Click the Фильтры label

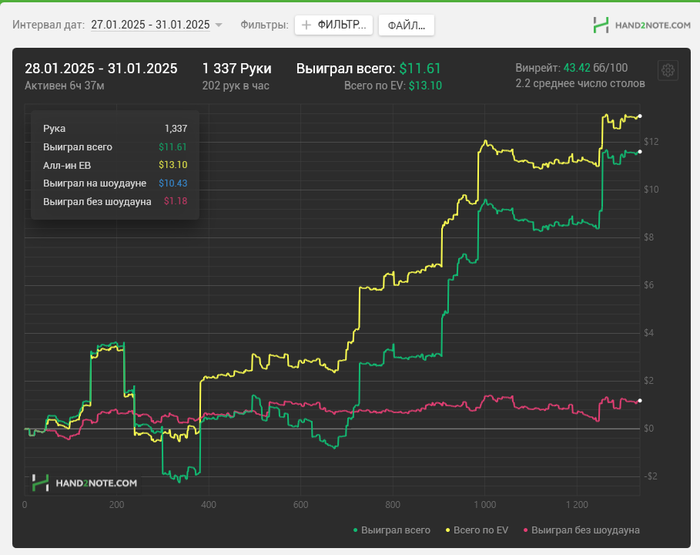264,25
